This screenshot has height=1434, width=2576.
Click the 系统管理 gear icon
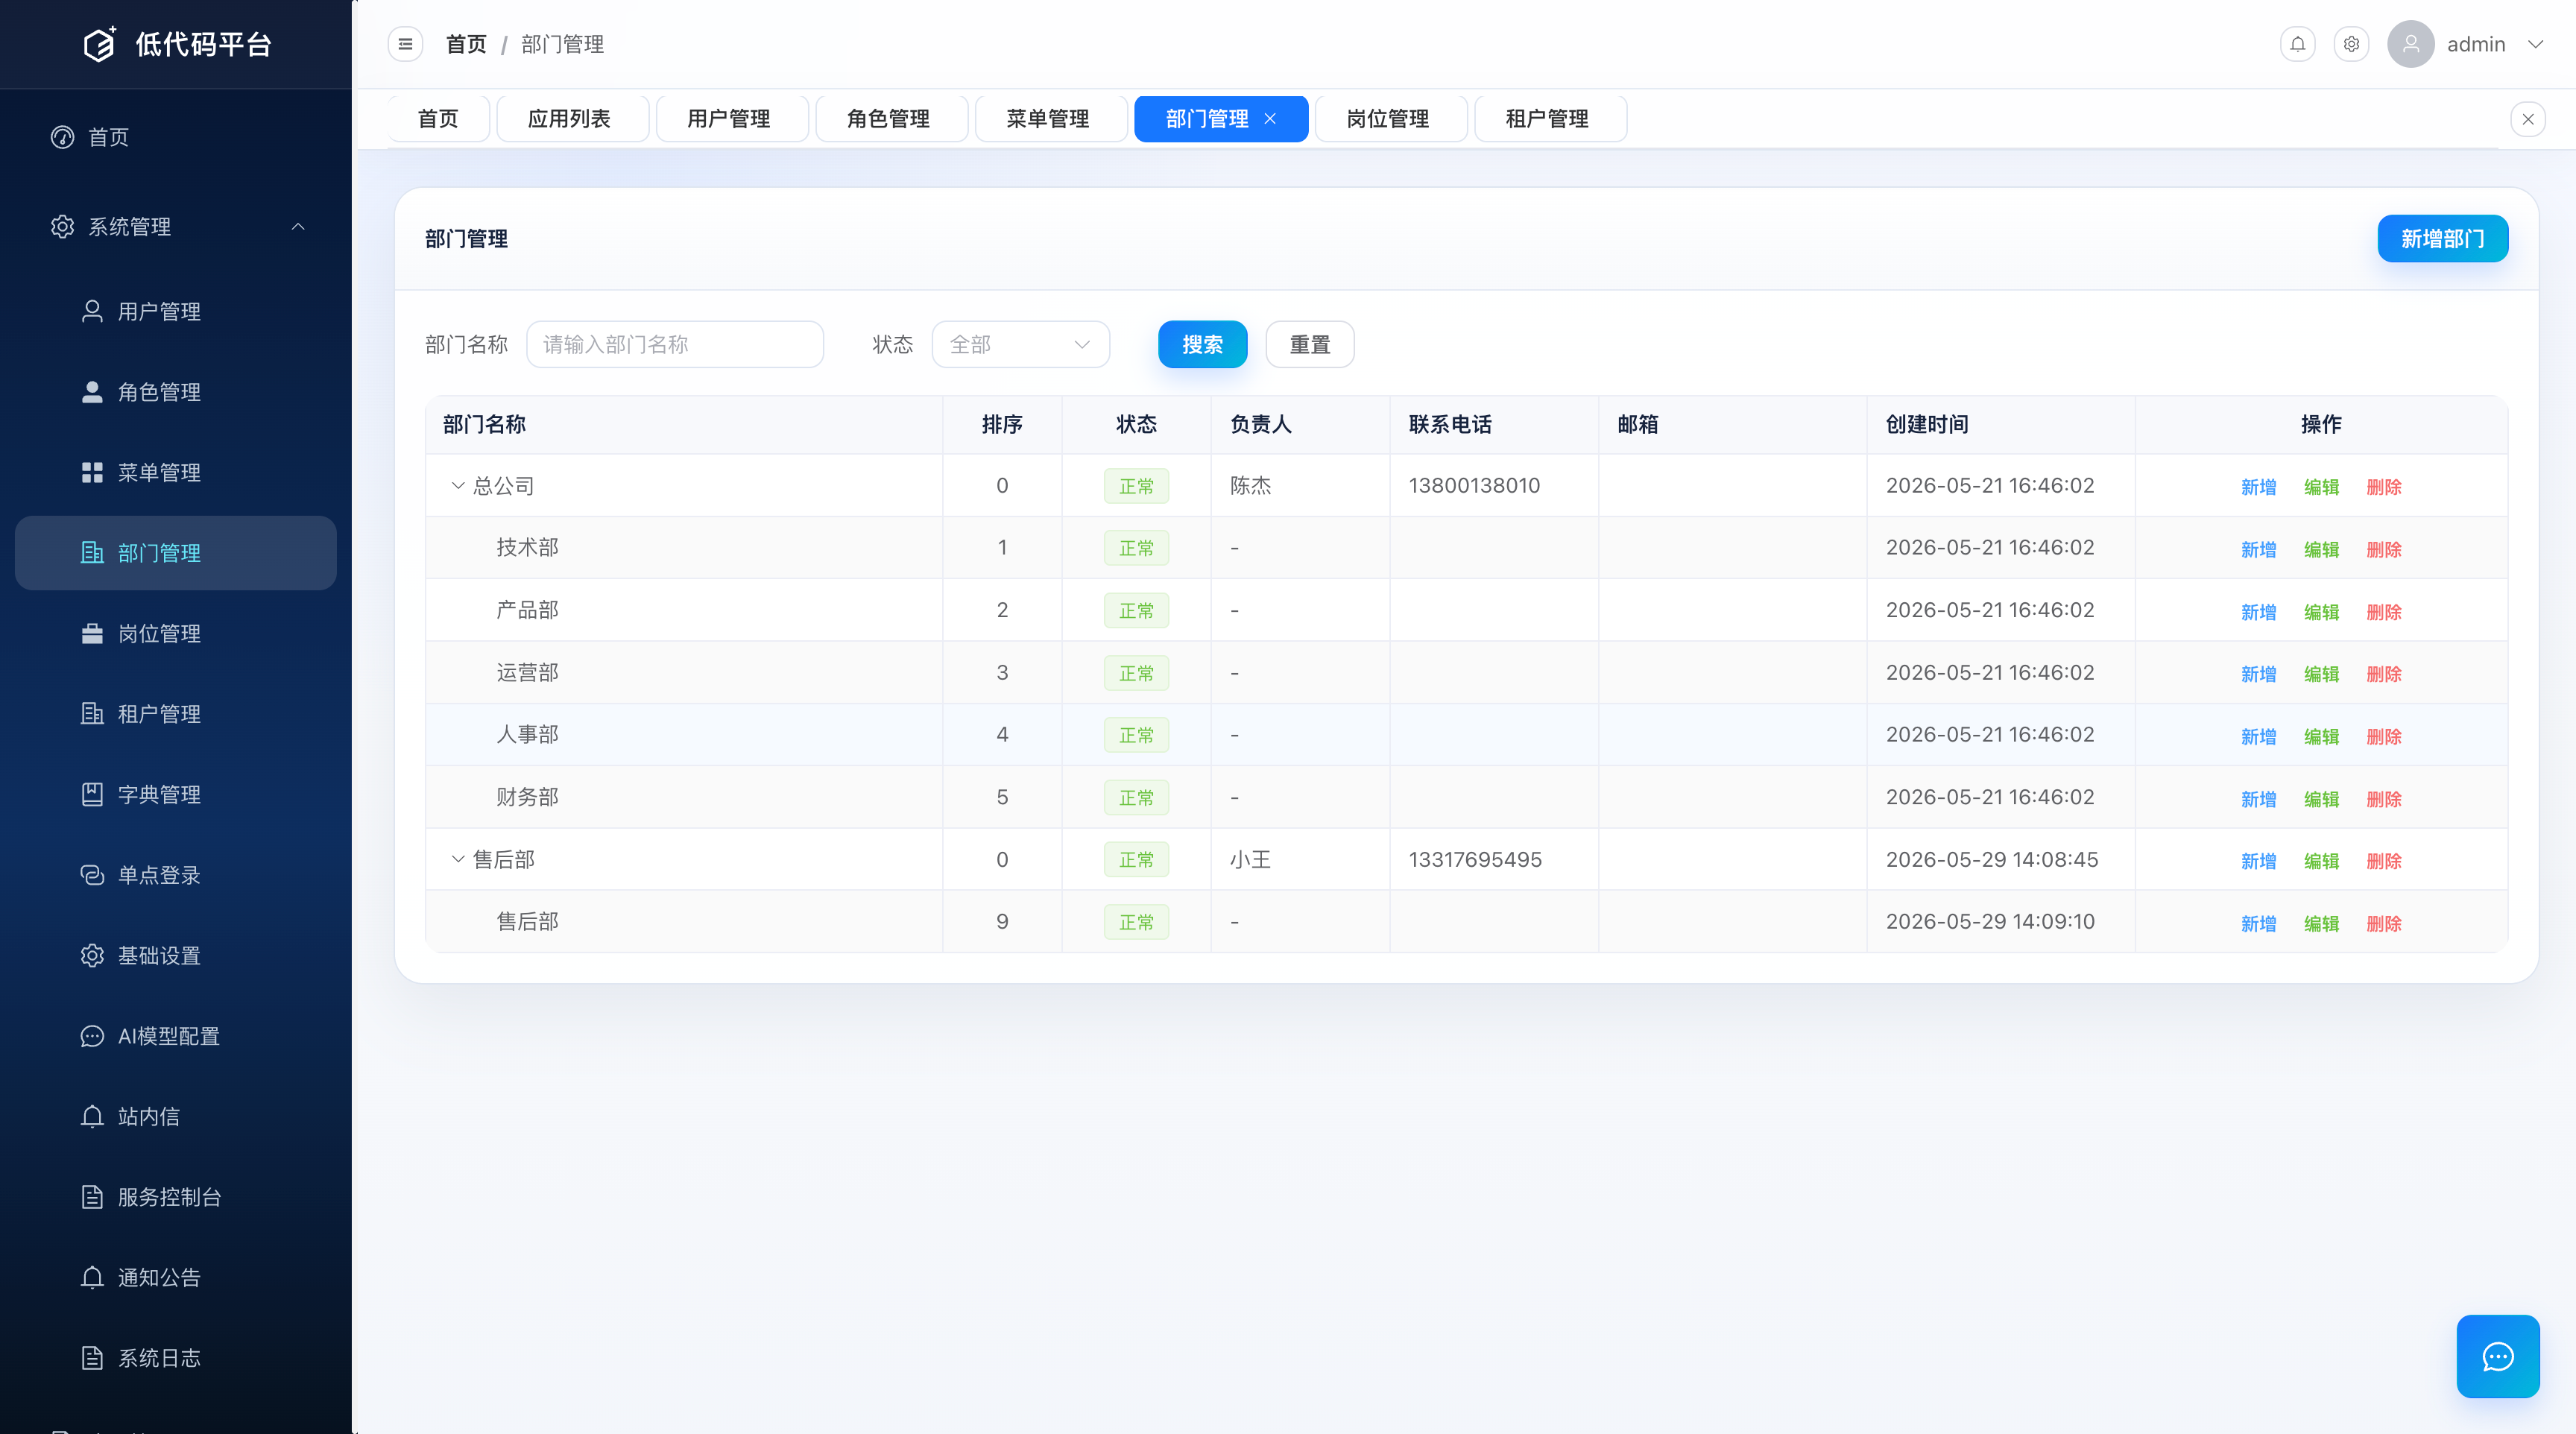point(63,227)
